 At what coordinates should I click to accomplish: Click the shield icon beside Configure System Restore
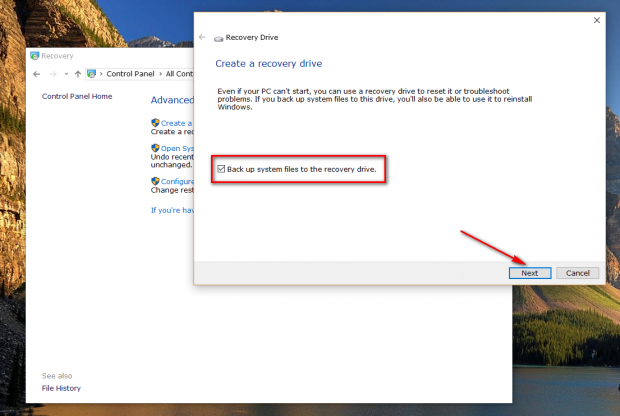tap(155, 181)
